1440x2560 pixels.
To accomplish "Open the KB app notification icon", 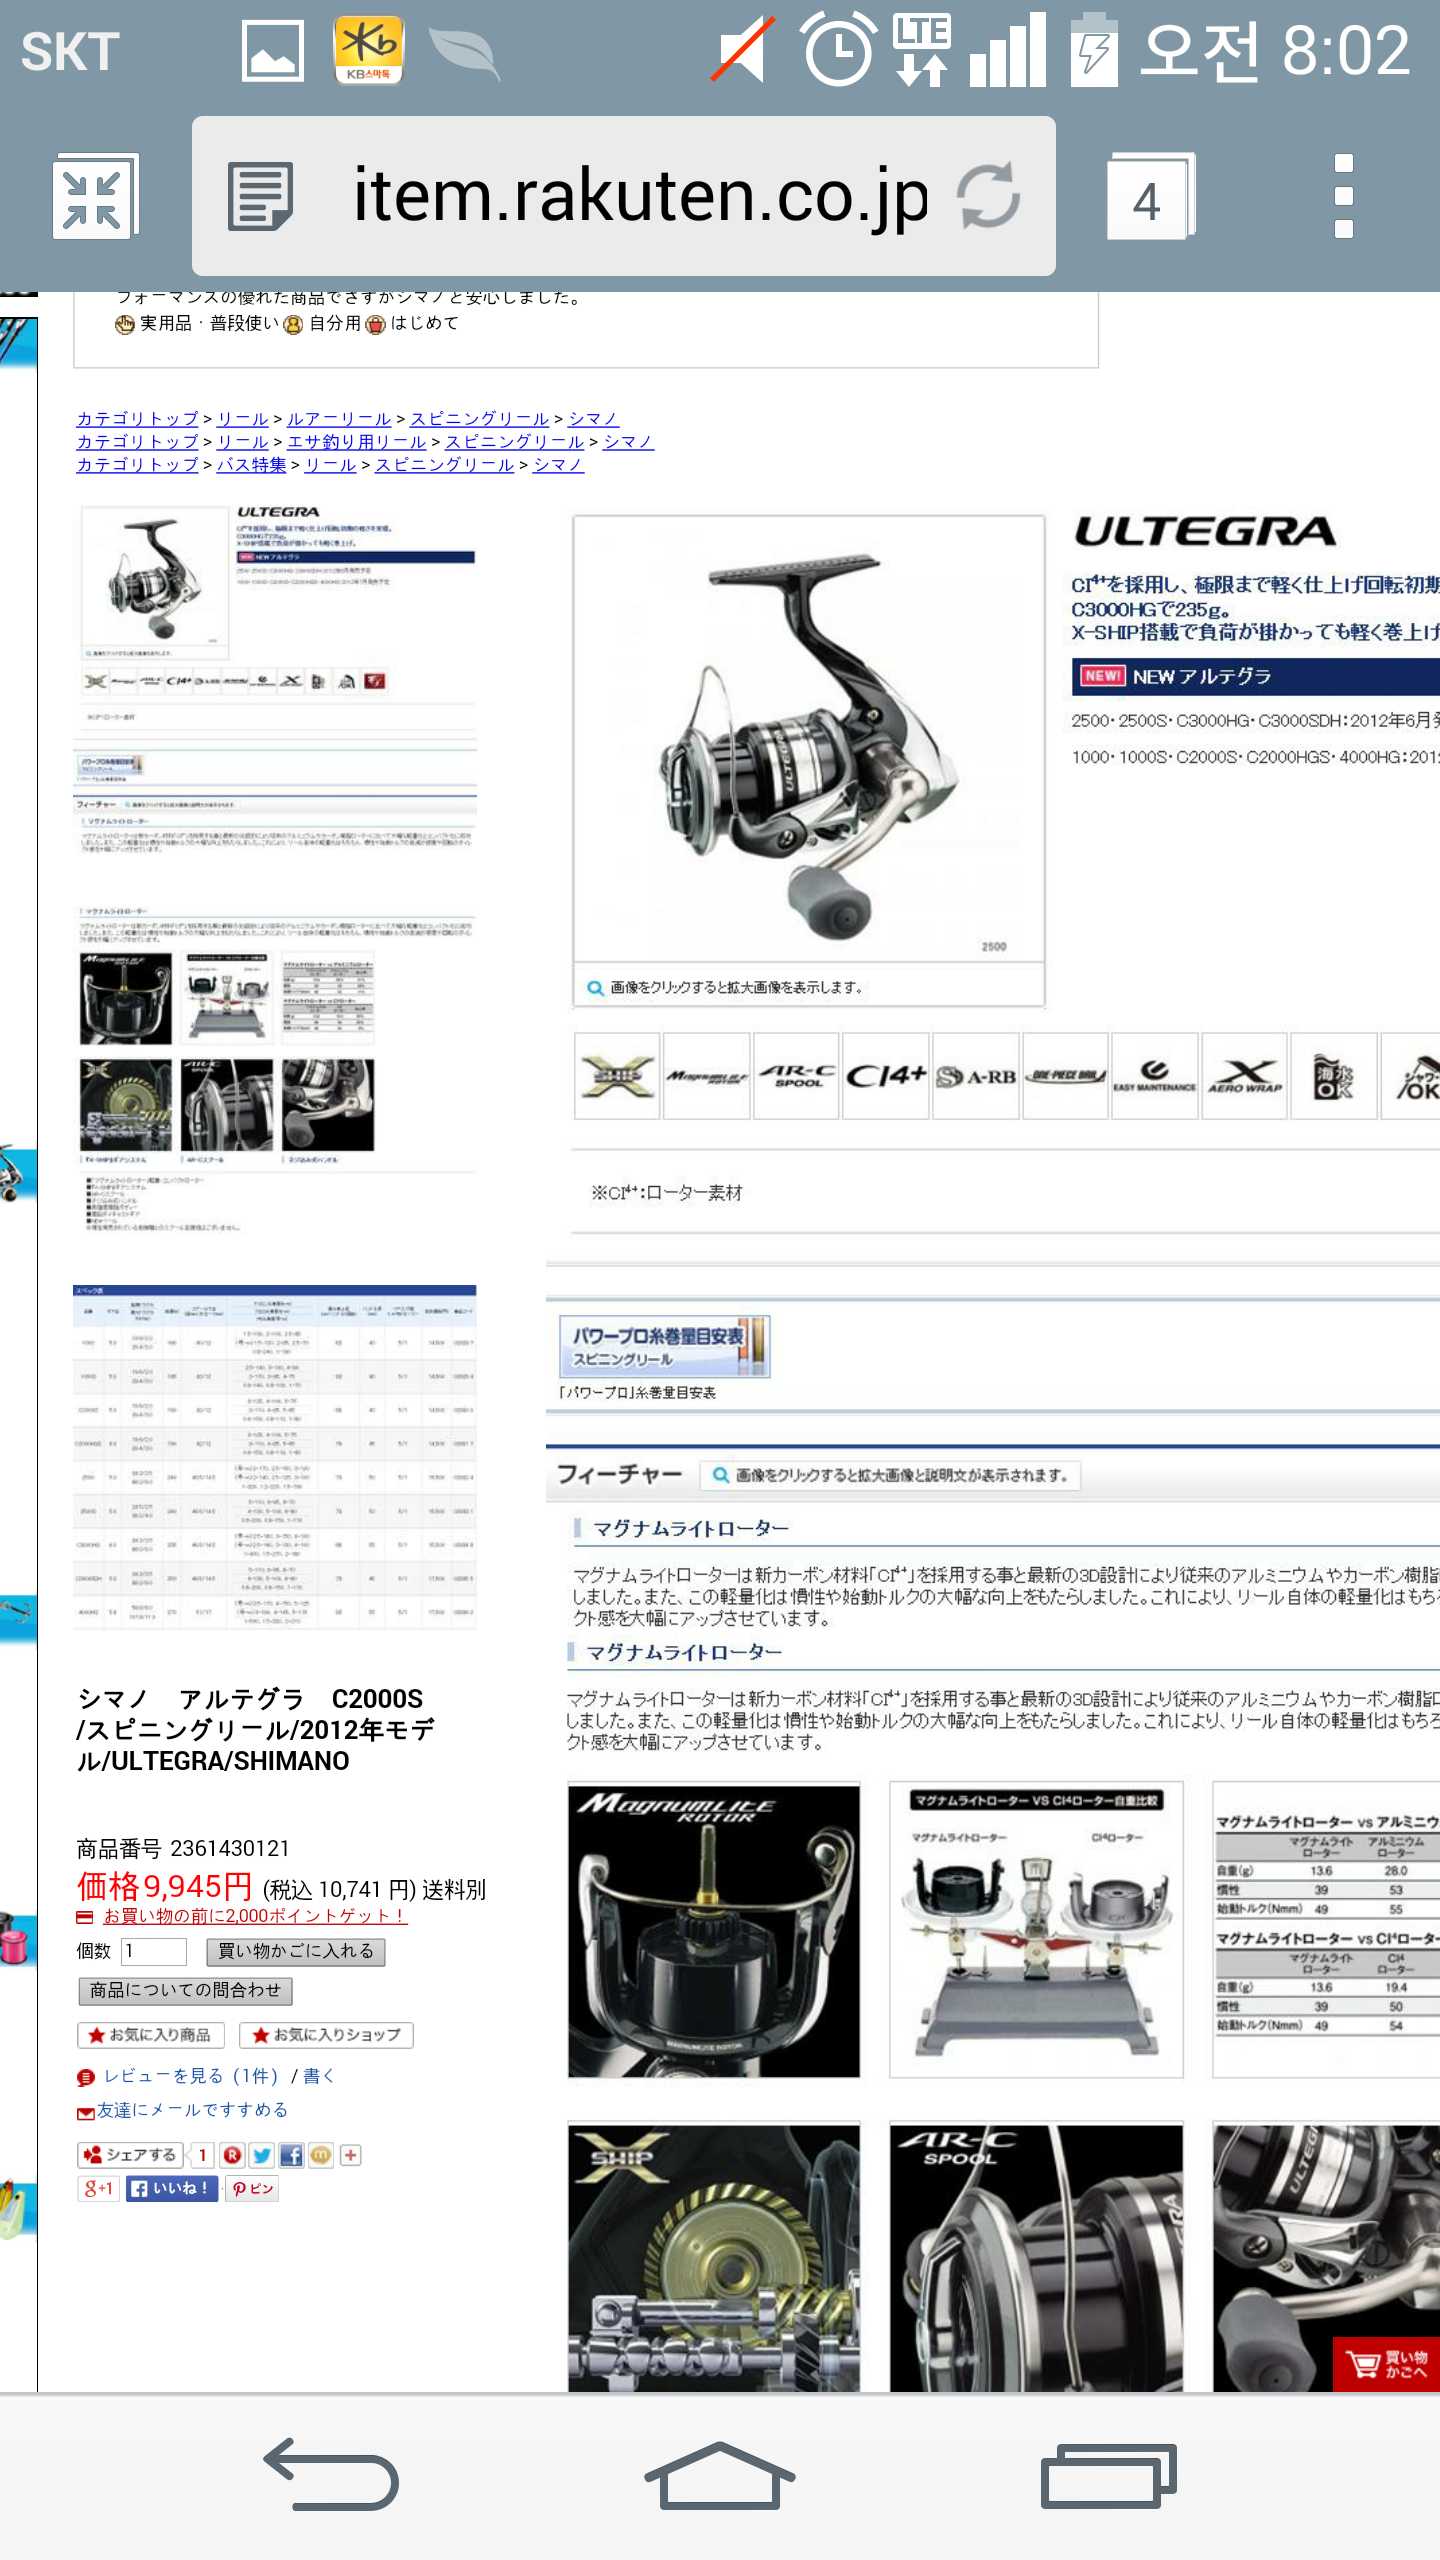I will (368, 50).
